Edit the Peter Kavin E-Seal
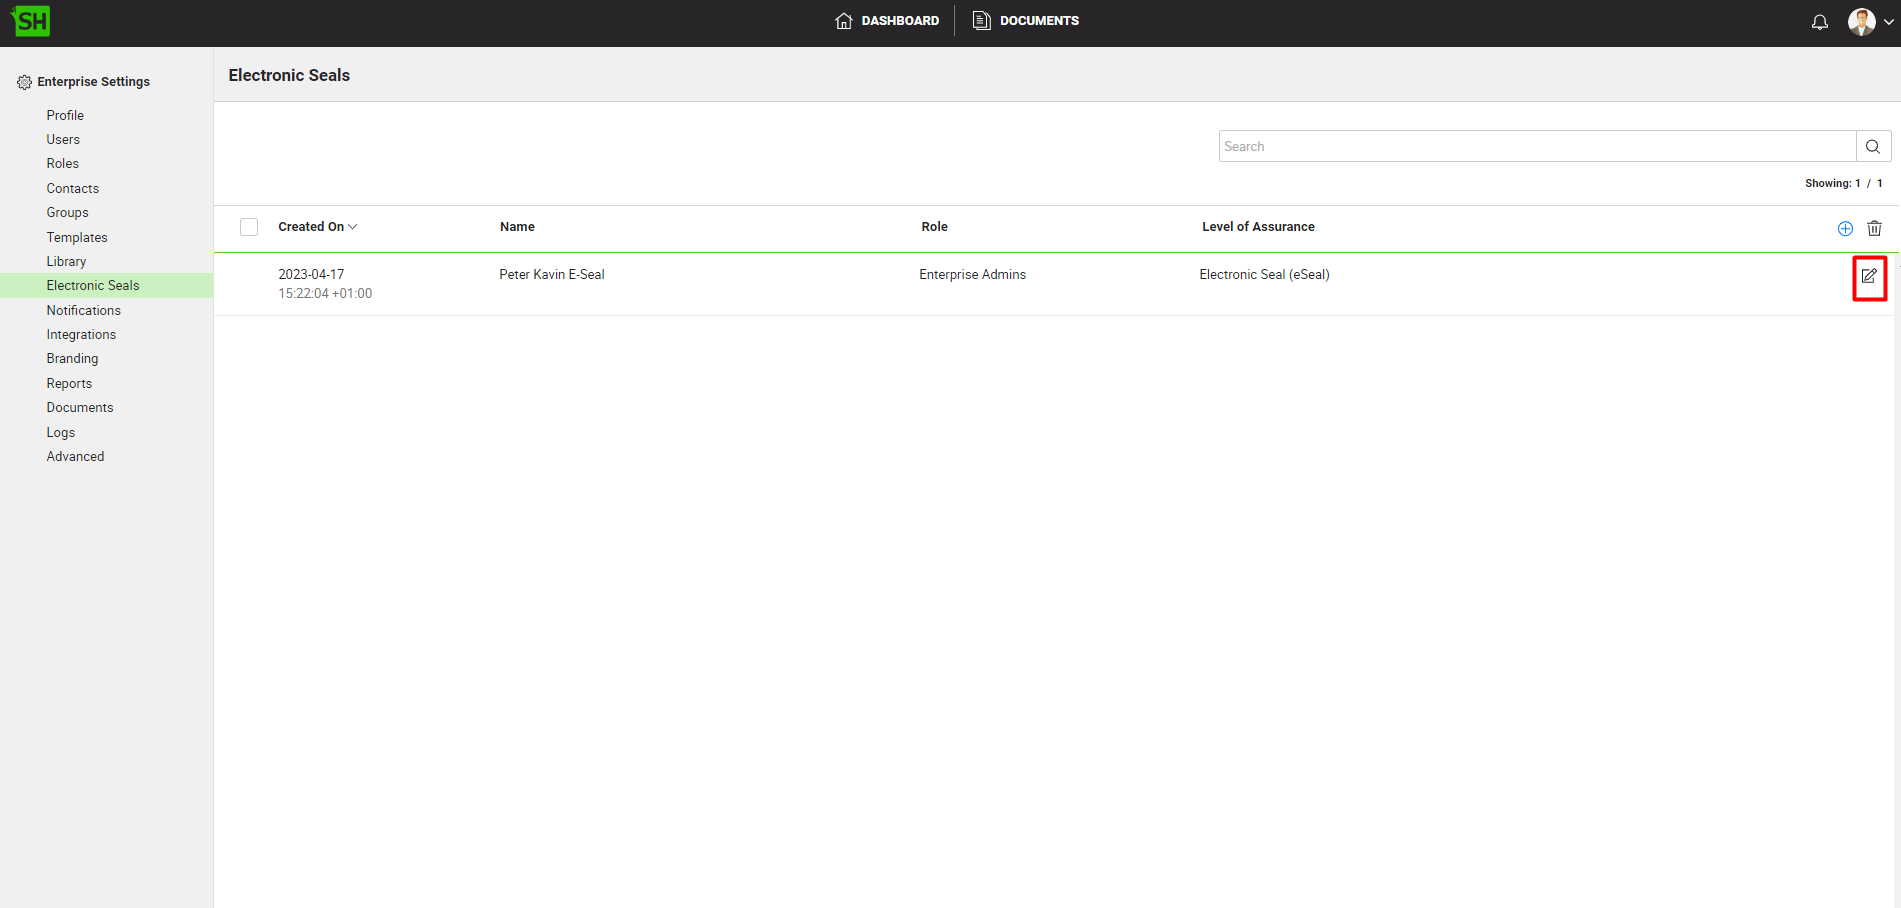This screenshot has width=1901, height=908. pos(1869,277)
